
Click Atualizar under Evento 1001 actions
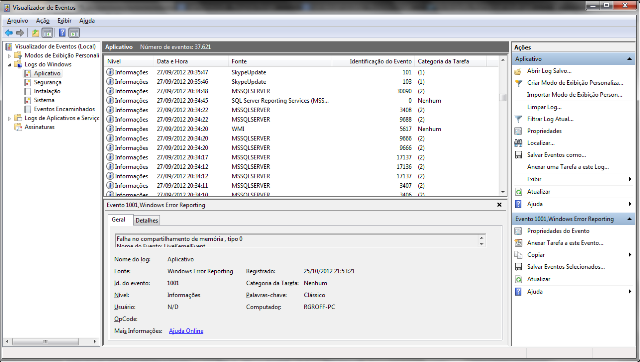(x=538, y=279)
